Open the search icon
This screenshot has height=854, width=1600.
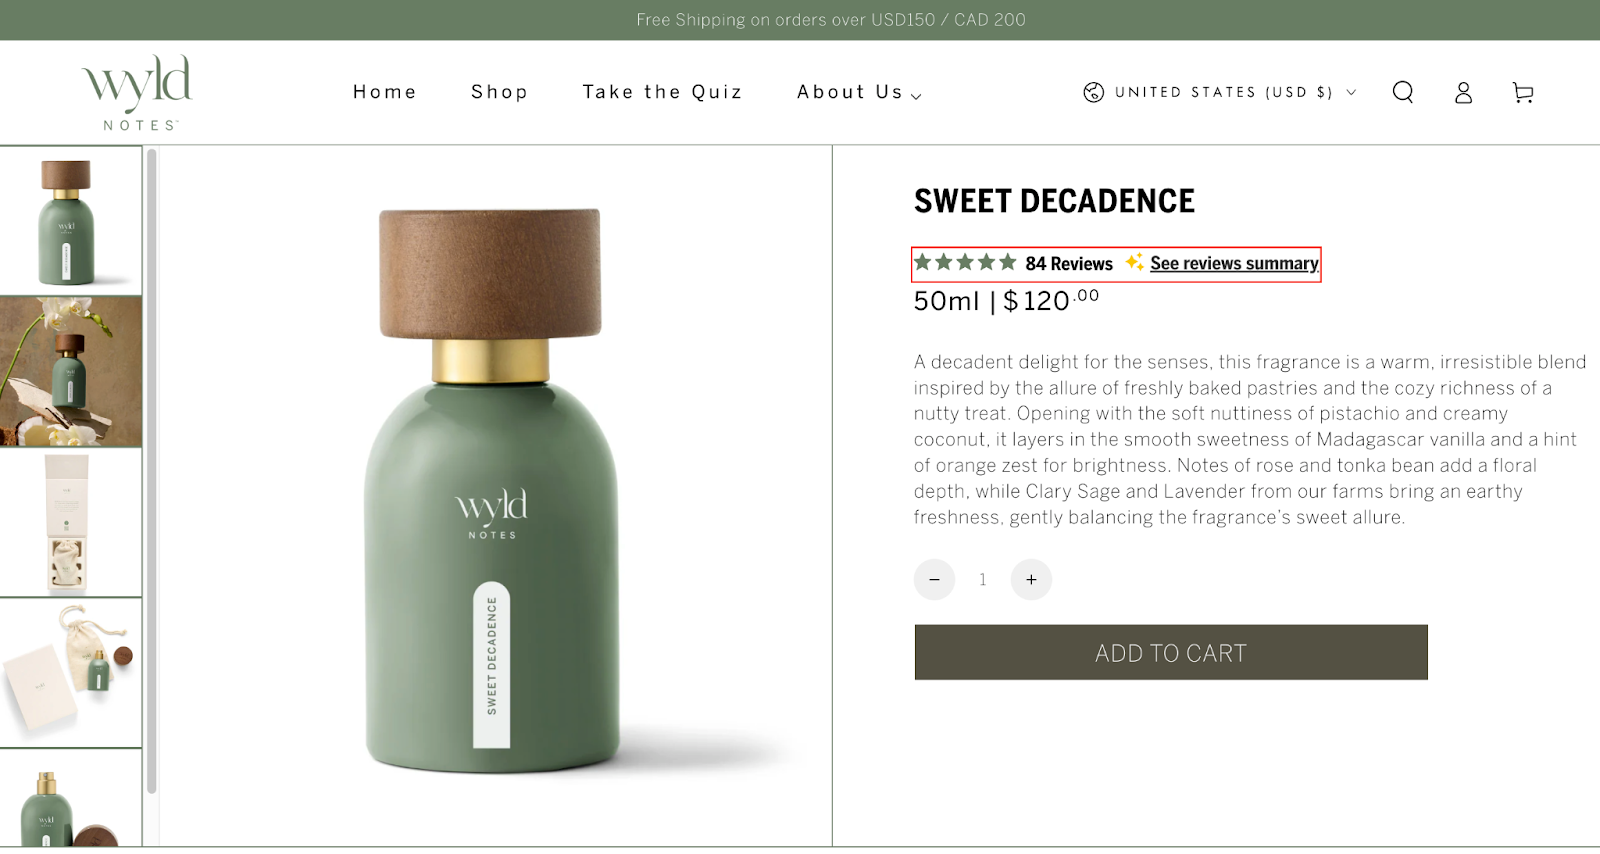click(x=1403, y=92)
